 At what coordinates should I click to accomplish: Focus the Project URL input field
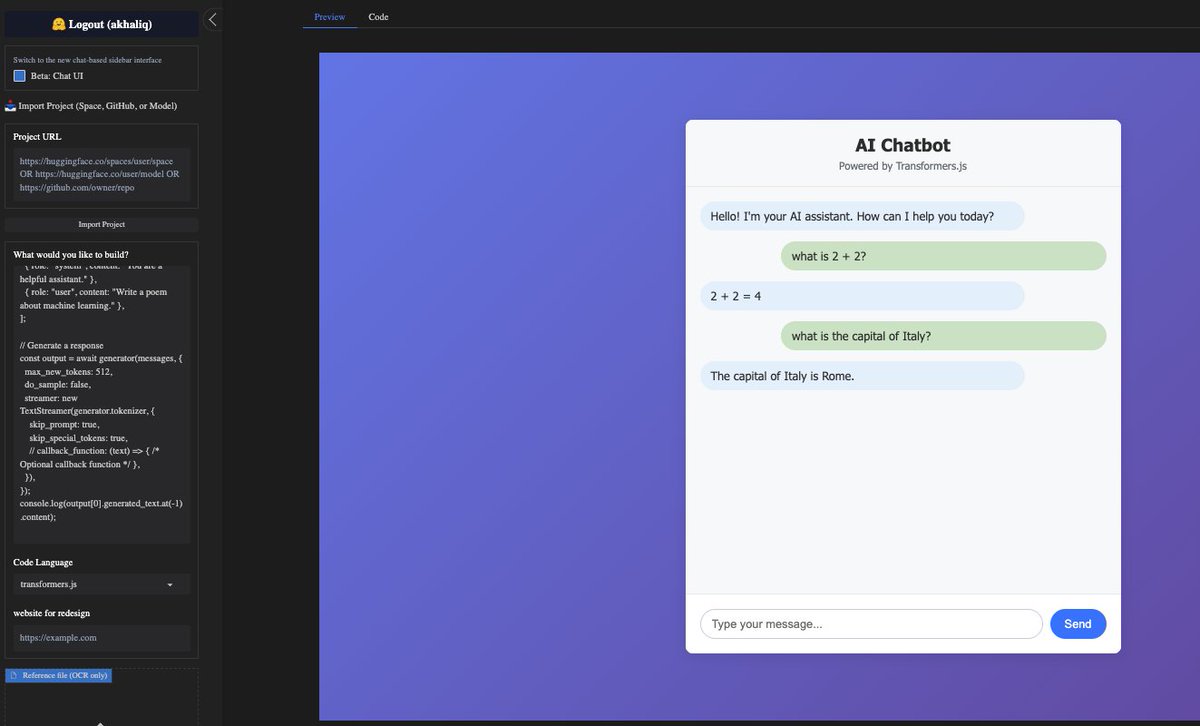click(x=101, y=174)
